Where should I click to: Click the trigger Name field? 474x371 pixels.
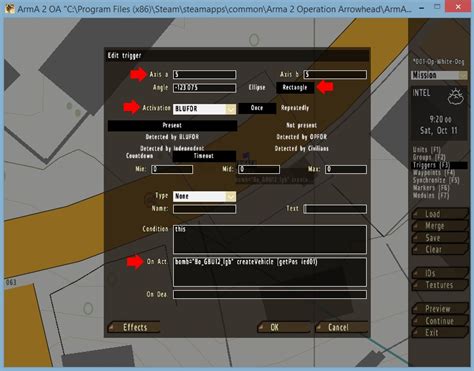(204, 209)
